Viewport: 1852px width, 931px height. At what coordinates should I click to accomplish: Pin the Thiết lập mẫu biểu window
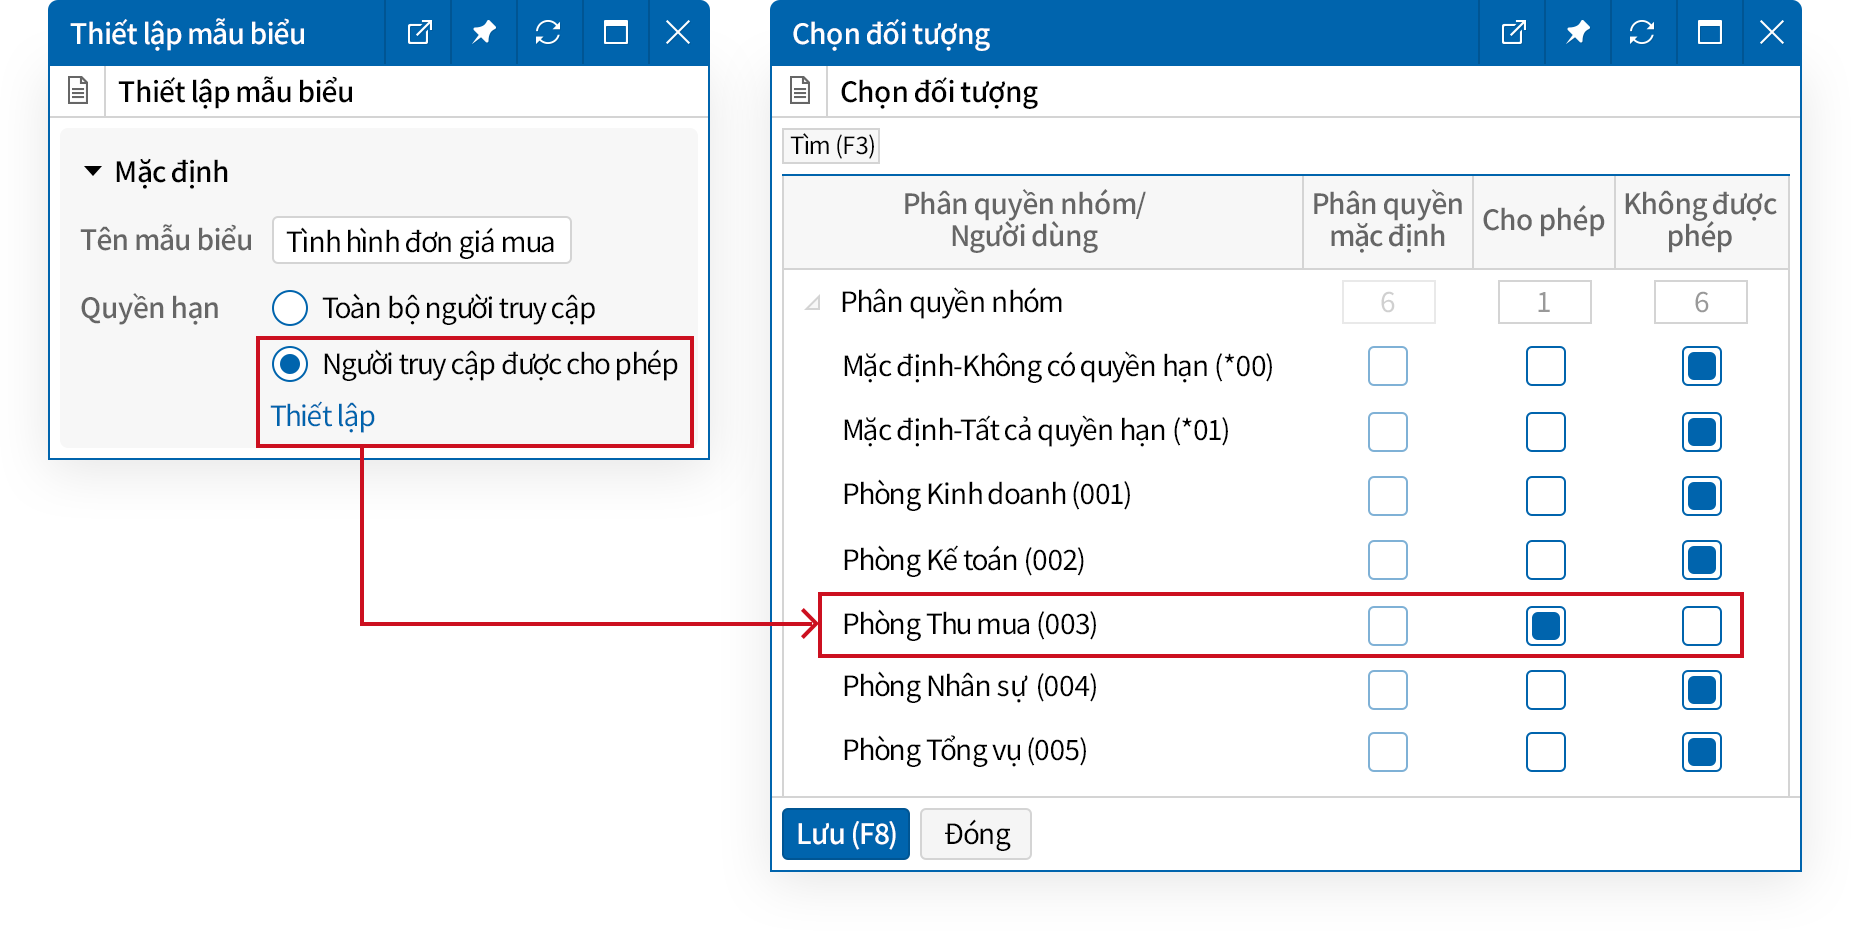point(484,33)
